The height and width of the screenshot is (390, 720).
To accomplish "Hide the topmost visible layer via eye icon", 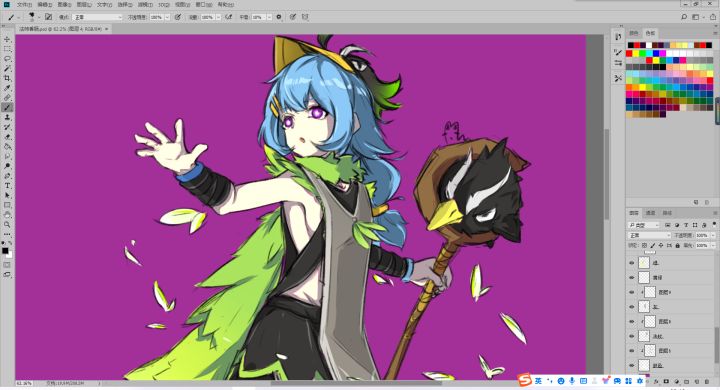I will pyautogui.click(x=631, y=263).
